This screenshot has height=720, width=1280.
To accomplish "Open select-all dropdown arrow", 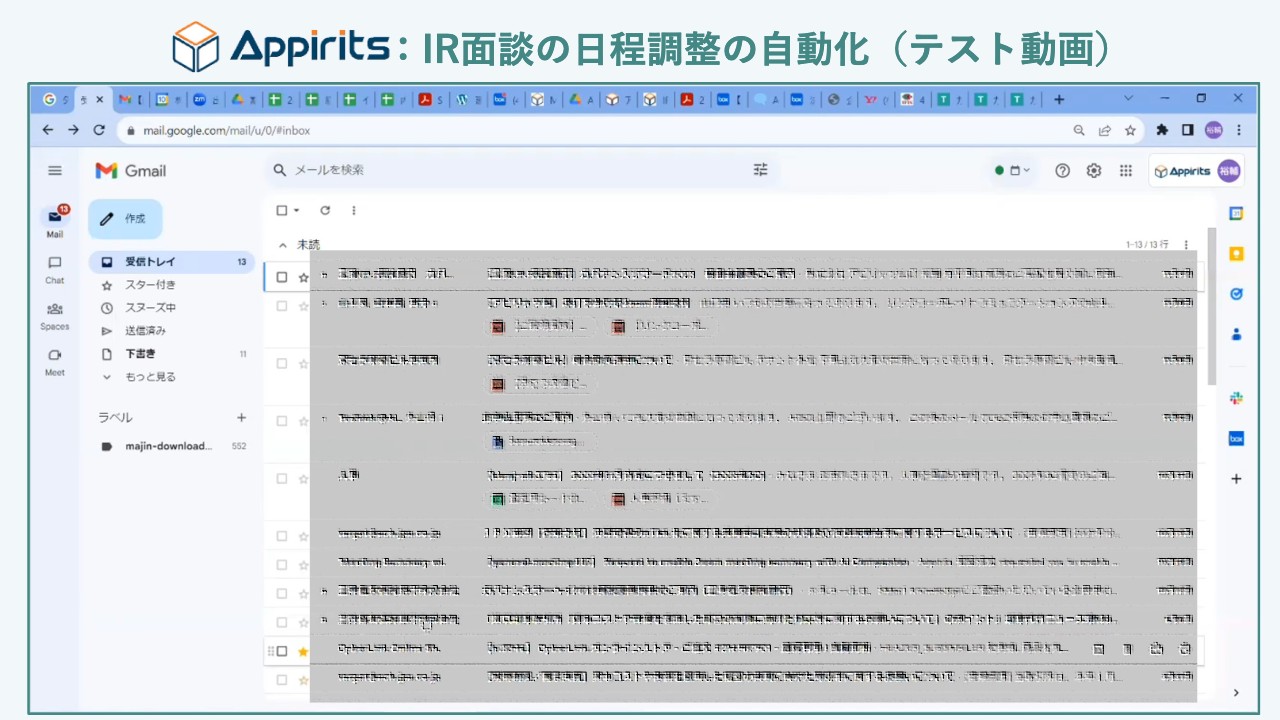I will 296,210.
